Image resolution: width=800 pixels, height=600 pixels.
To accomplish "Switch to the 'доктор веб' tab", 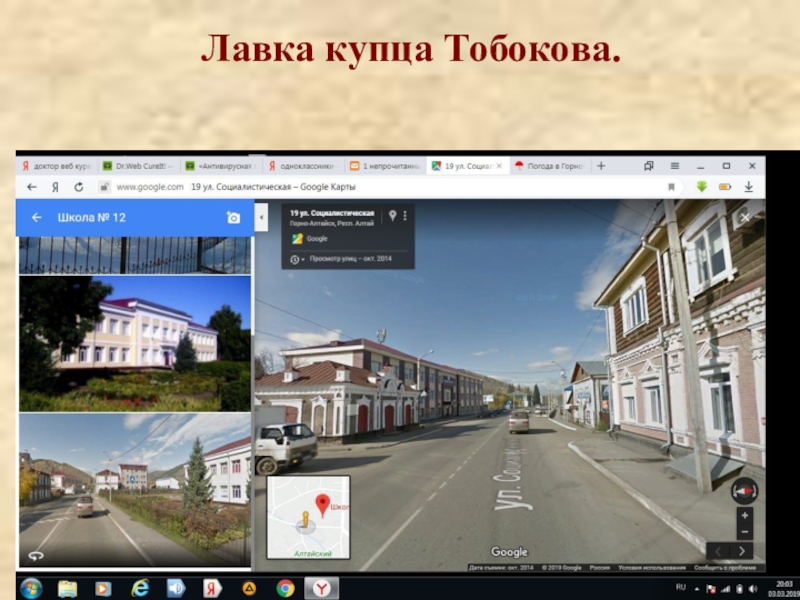I will click(x=56, y=166).
